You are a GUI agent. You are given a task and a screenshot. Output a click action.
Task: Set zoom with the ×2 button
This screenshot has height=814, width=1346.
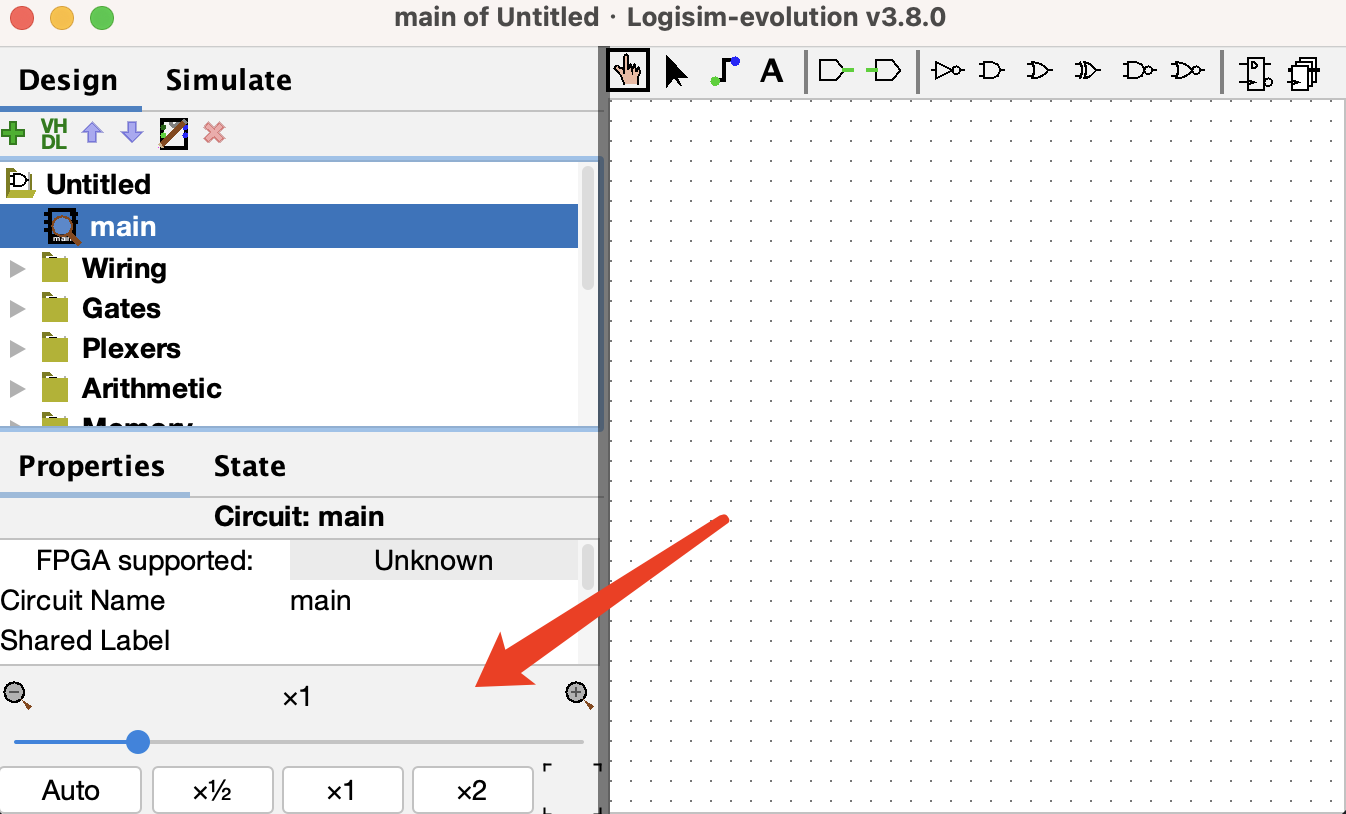click(471, 791)
